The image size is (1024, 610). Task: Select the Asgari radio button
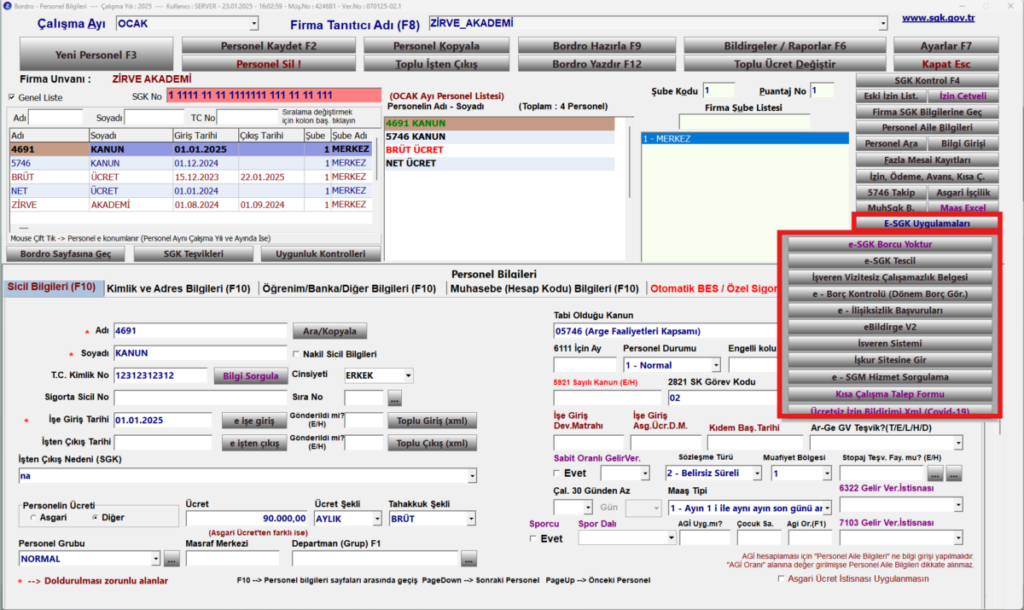tap(33, 517)
